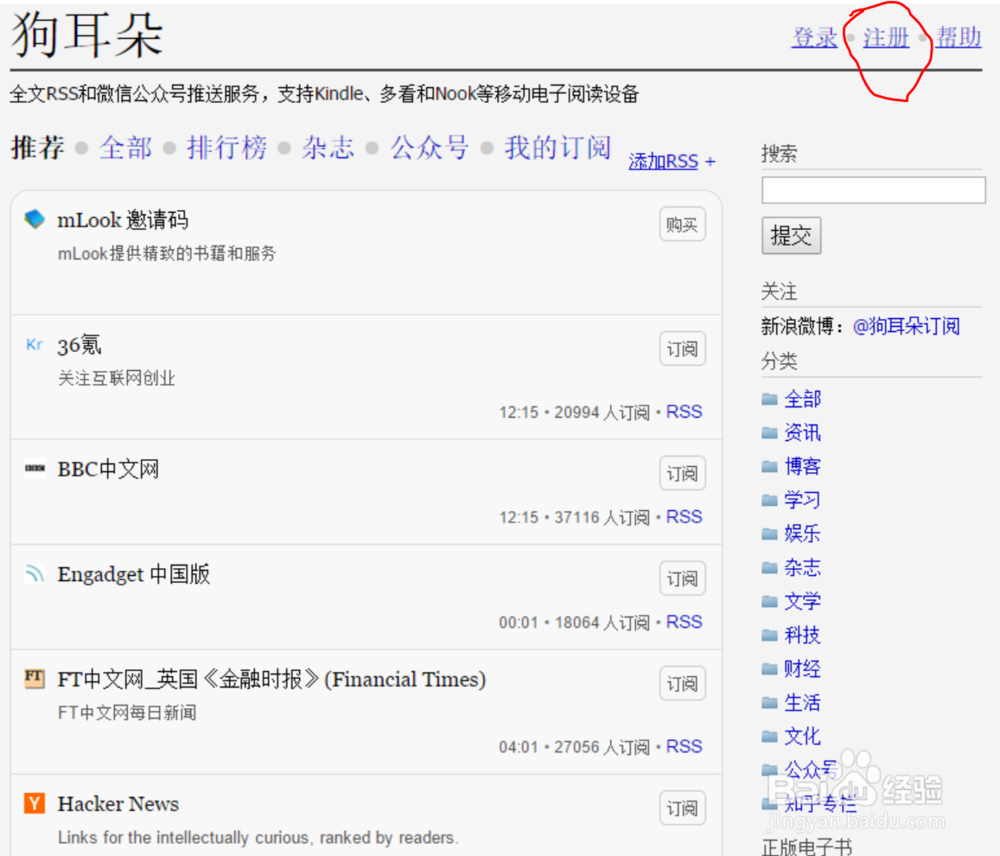Viewport: 1000px width, 856px height.
Task: Open the 36氪 feed title
Action: [x=79, y=345]
